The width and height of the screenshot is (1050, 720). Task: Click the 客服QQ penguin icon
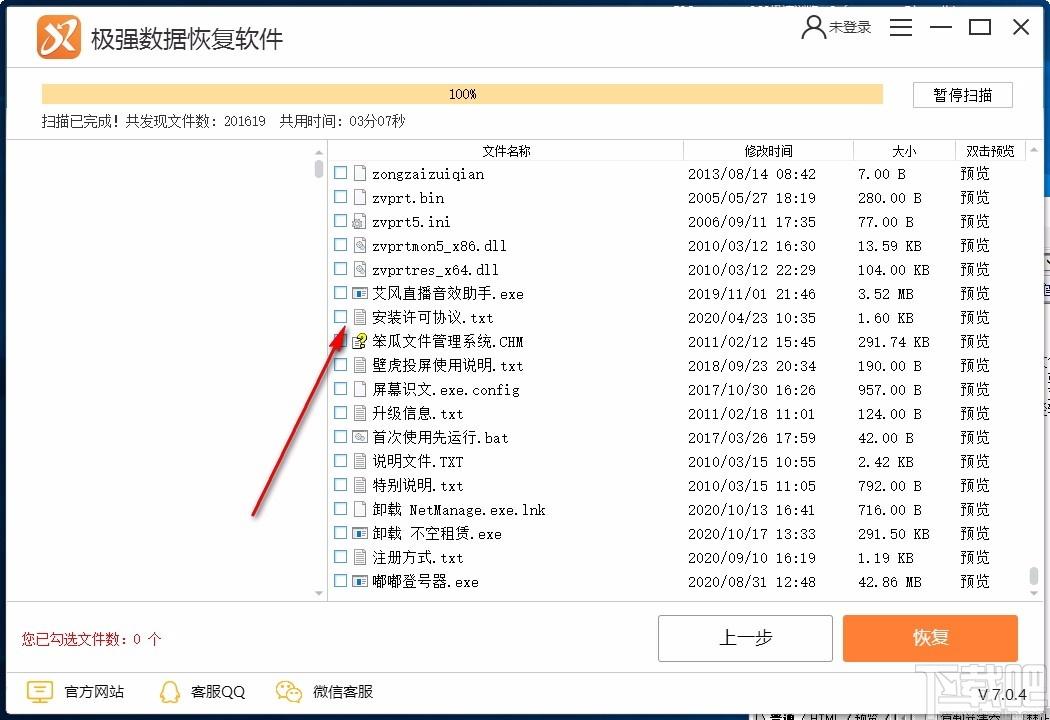170,691
